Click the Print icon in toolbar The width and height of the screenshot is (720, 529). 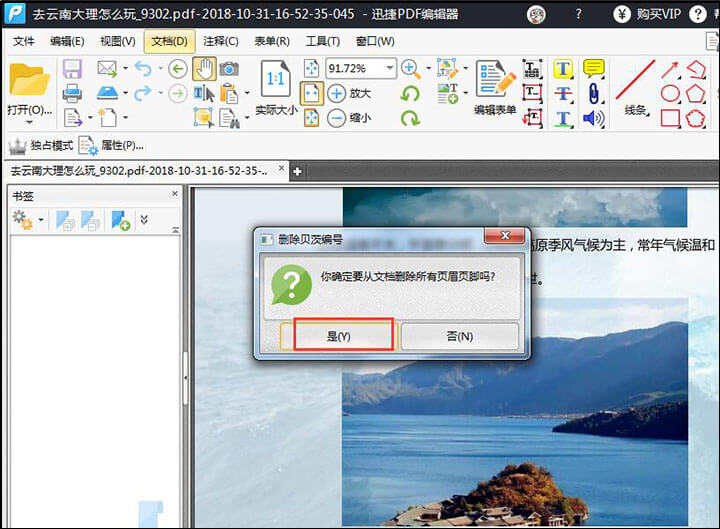point(72,93)
